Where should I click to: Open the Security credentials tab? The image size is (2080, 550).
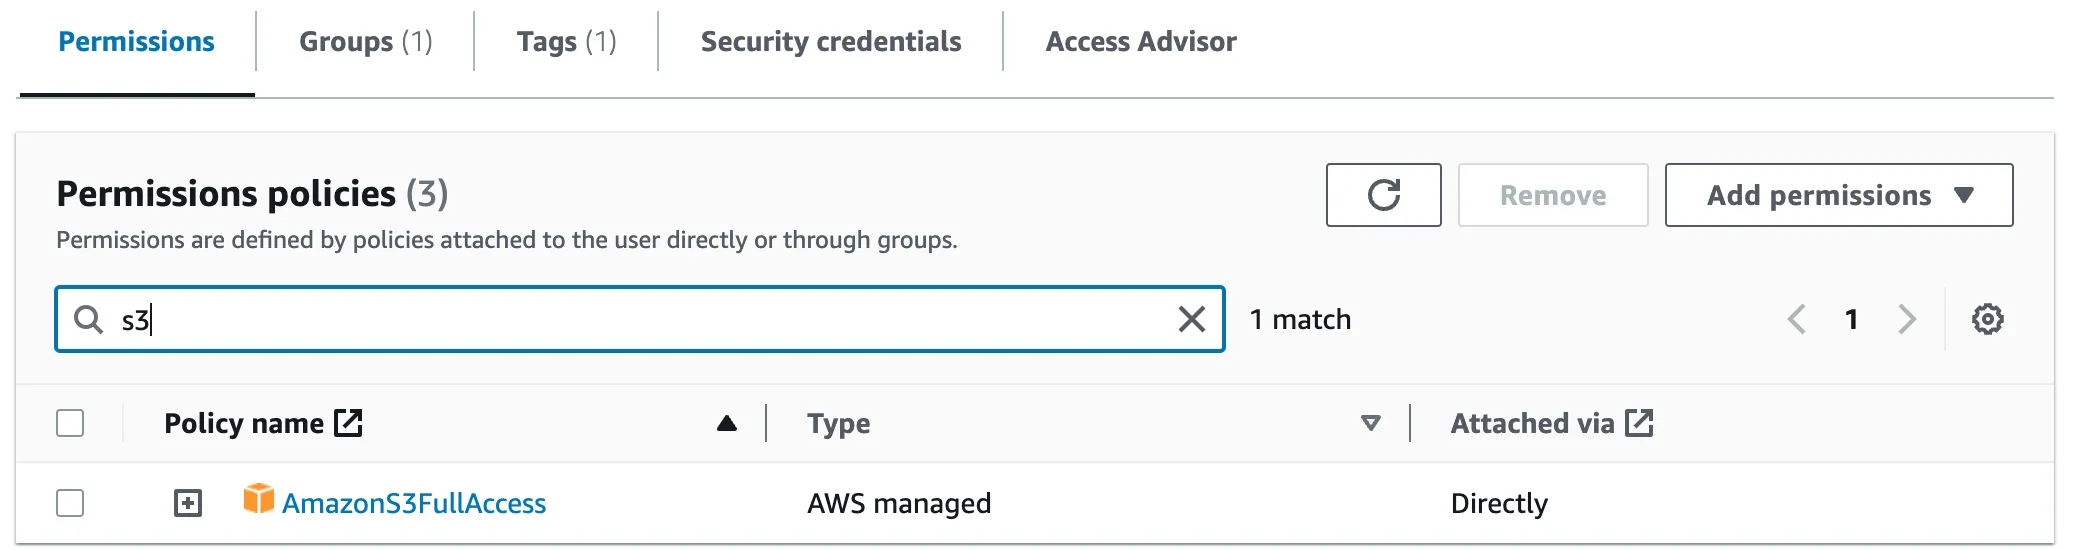[830, 42]
